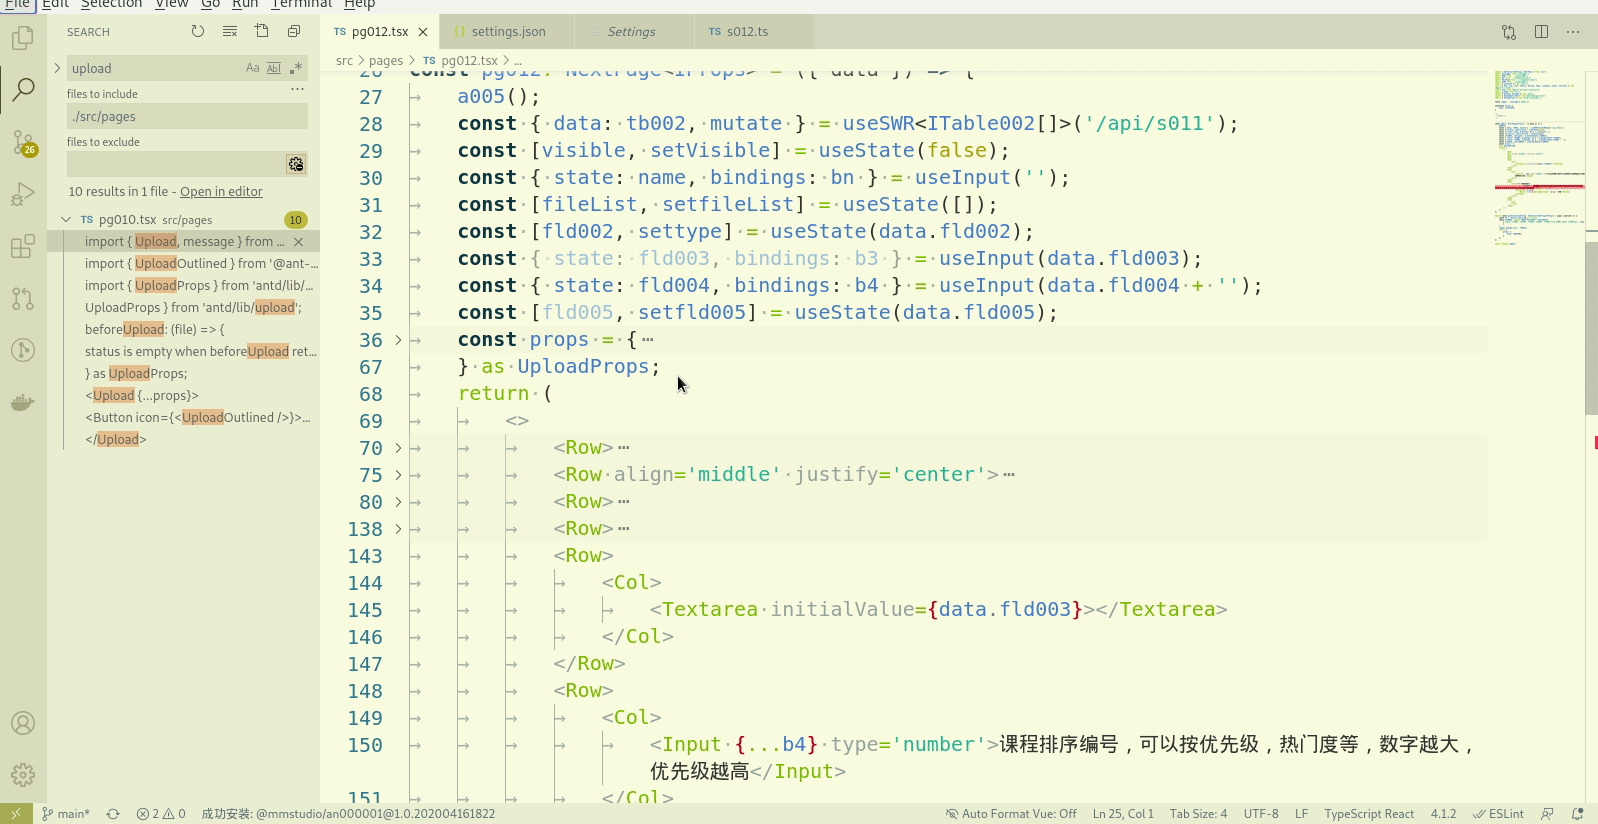Open the Explorer view in activity bar
This screenshot has height=824, width=1598.
click(23, 38)
